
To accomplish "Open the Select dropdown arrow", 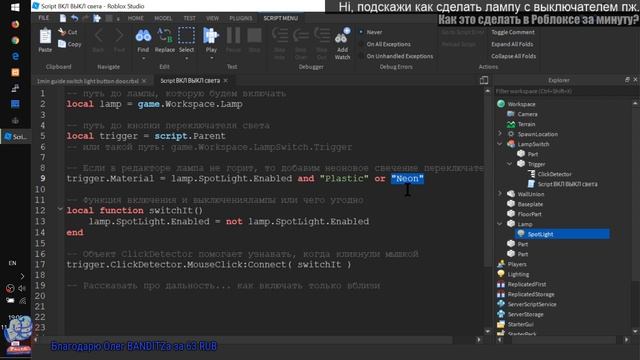I will 186,58.
